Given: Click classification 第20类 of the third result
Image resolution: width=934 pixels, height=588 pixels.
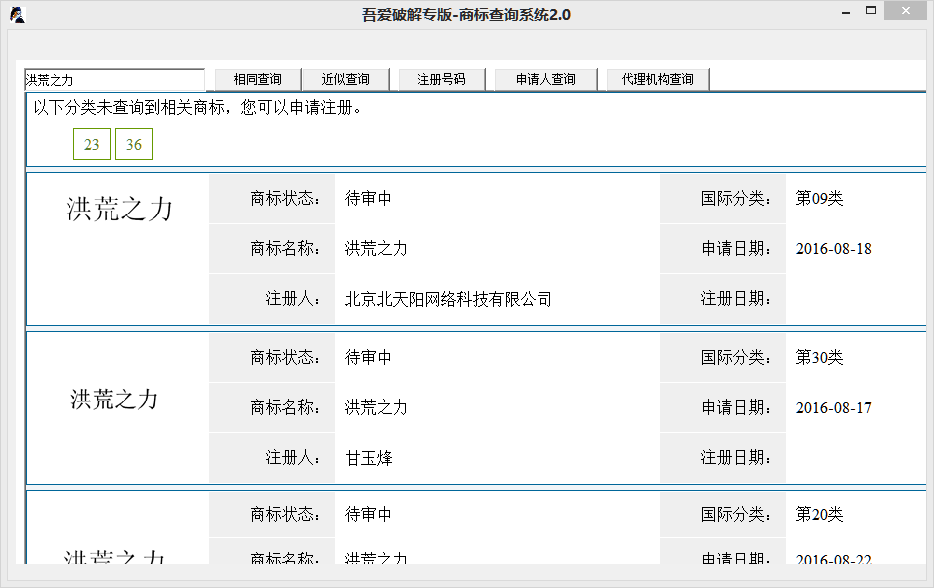Looking at the screenshot, I should tap(819, 514).
